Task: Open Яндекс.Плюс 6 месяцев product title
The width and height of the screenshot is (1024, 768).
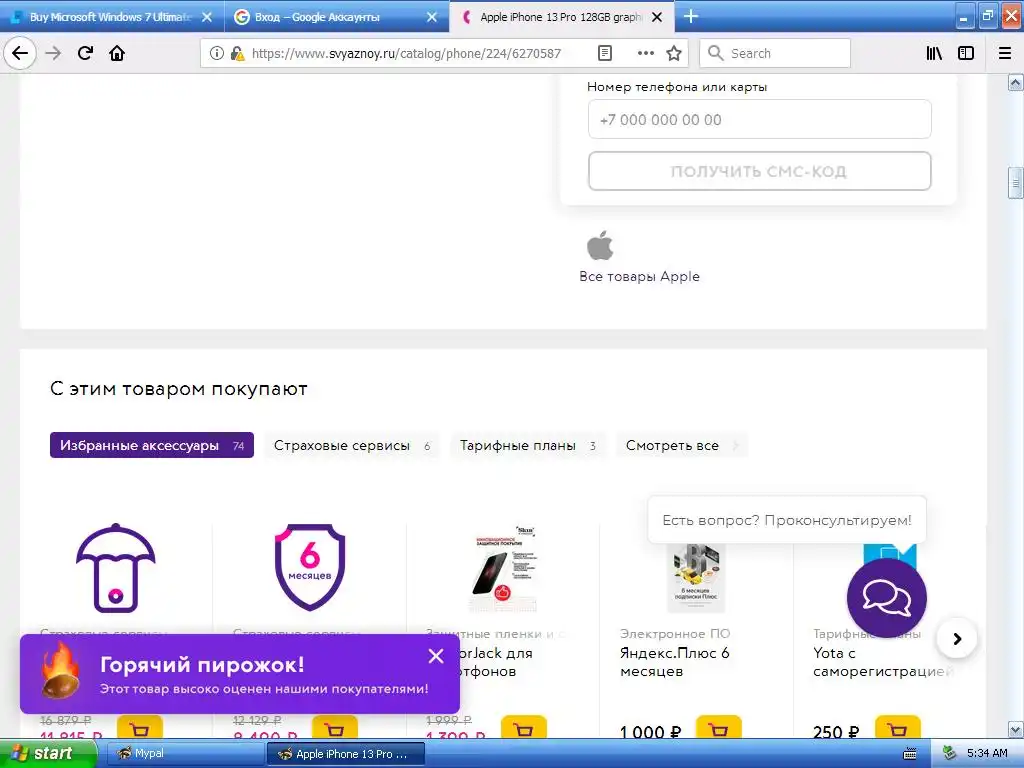Action: pos(674,662)
